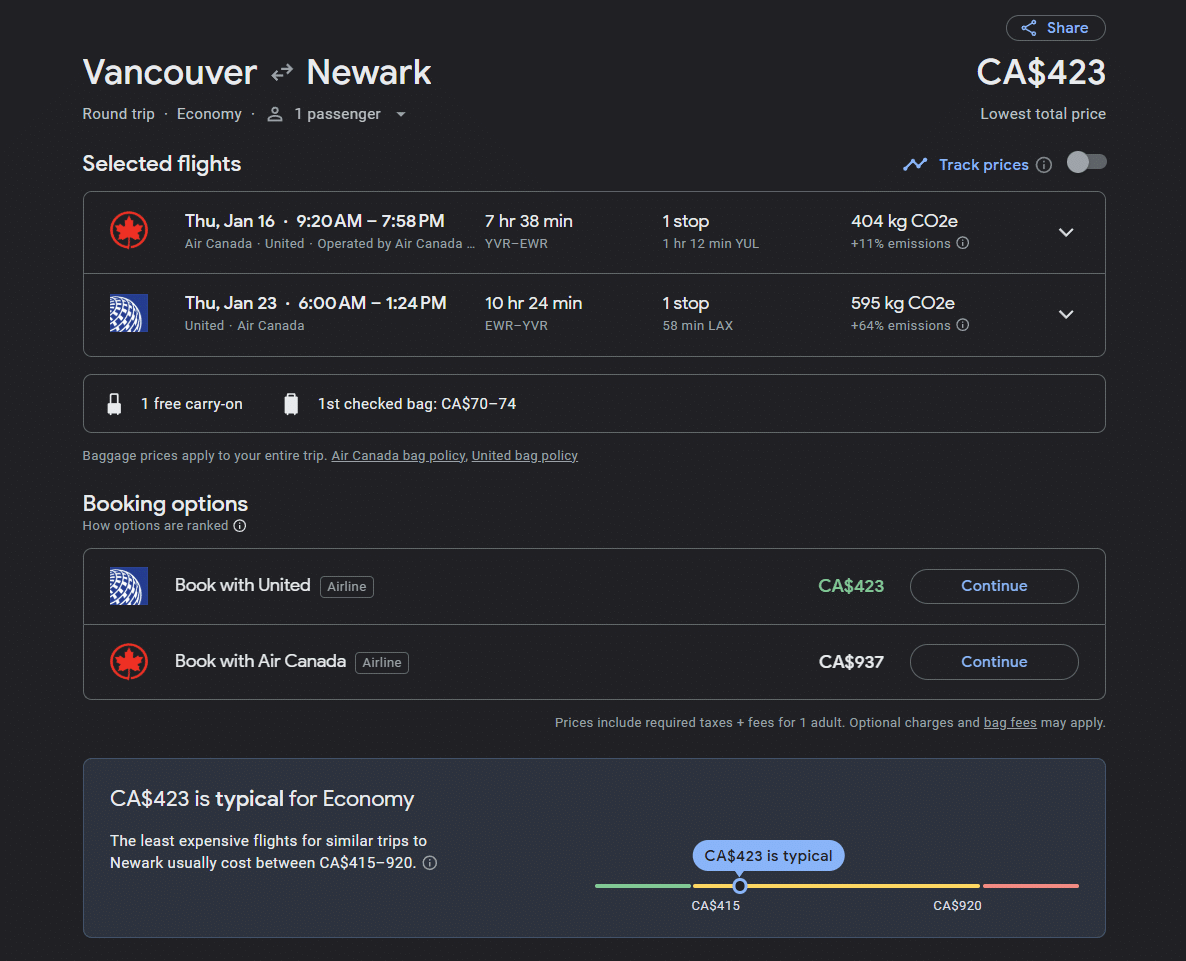Click the CA$423 is typical tooltip bubble
The image size is (1186, 961).
768,855
